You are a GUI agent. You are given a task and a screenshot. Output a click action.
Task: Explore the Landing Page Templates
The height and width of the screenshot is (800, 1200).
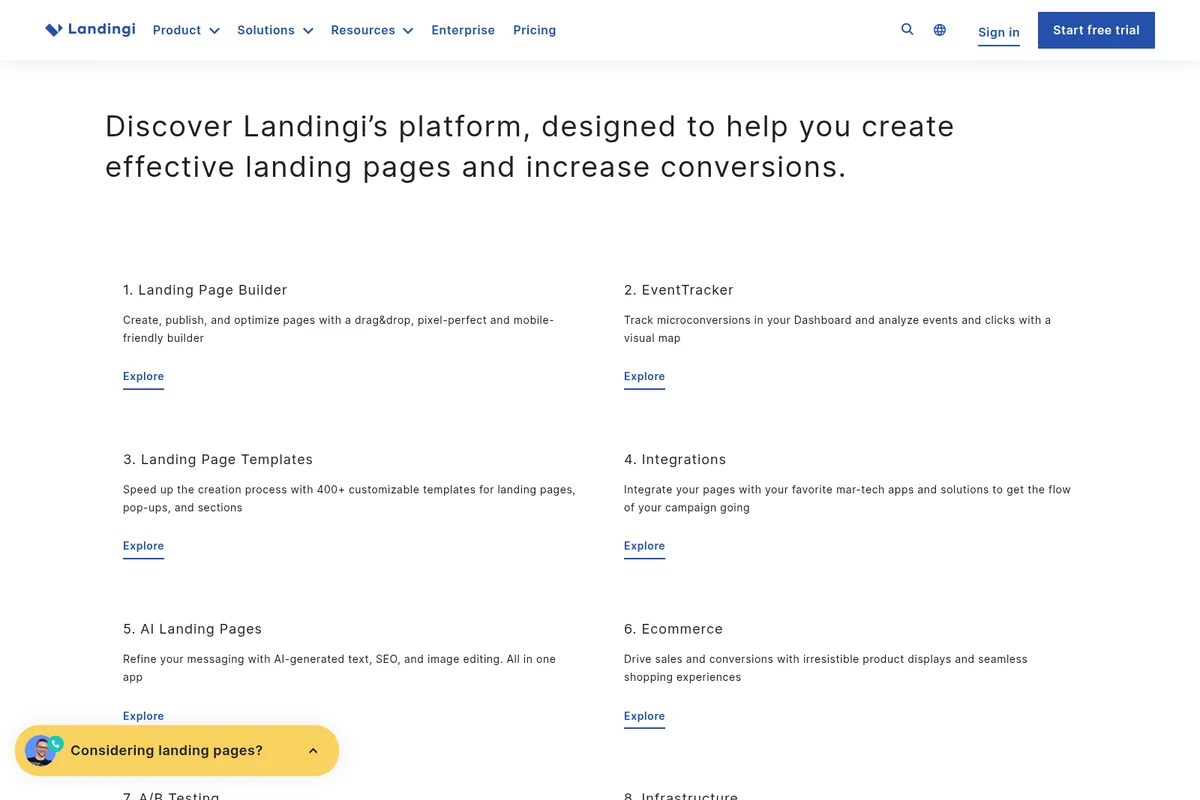coord(143,546)
